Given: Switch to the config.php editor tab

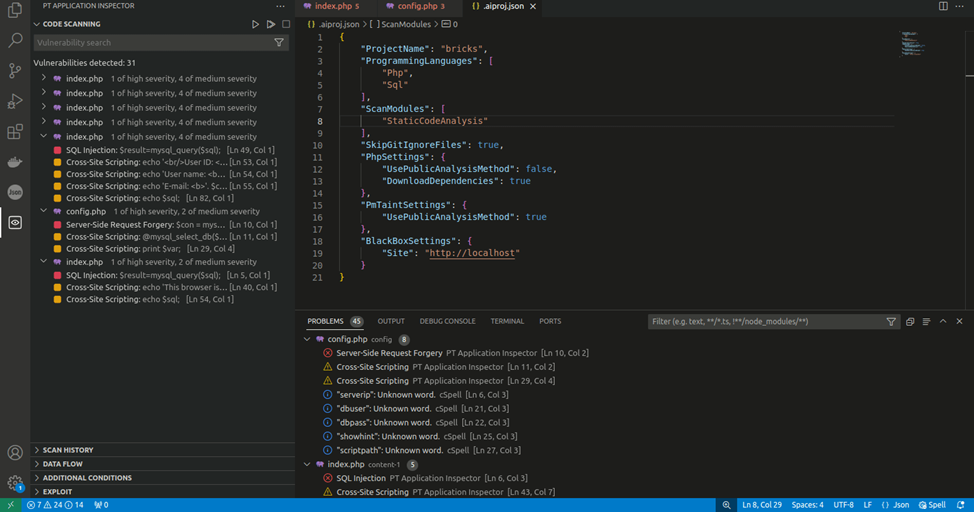Looking at the screenshot, I should 420,6.
